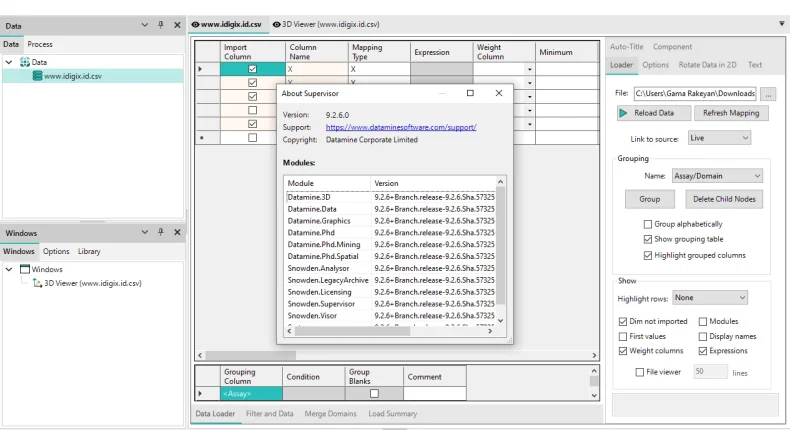
Task: Switch to Filter and Data tab
Action: [x=270, y=413]
